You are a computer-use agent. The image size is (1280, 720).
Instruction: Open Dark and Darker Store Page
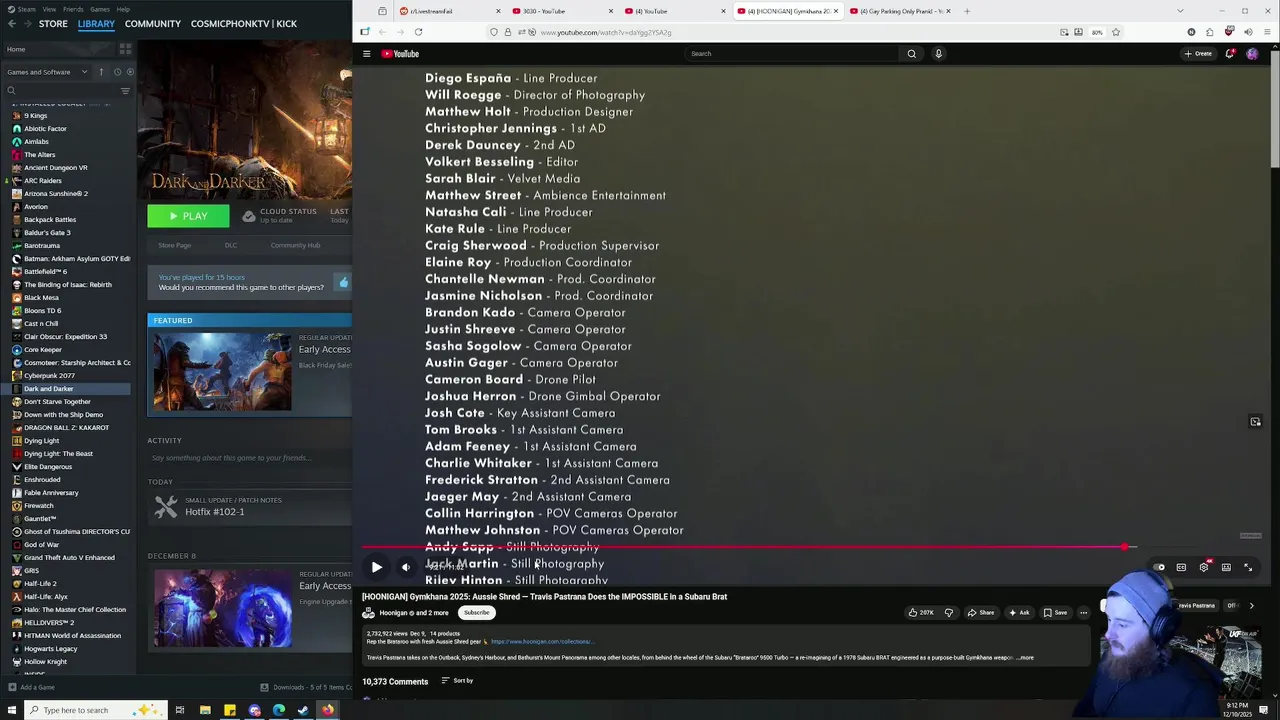(x=174, y=245)
